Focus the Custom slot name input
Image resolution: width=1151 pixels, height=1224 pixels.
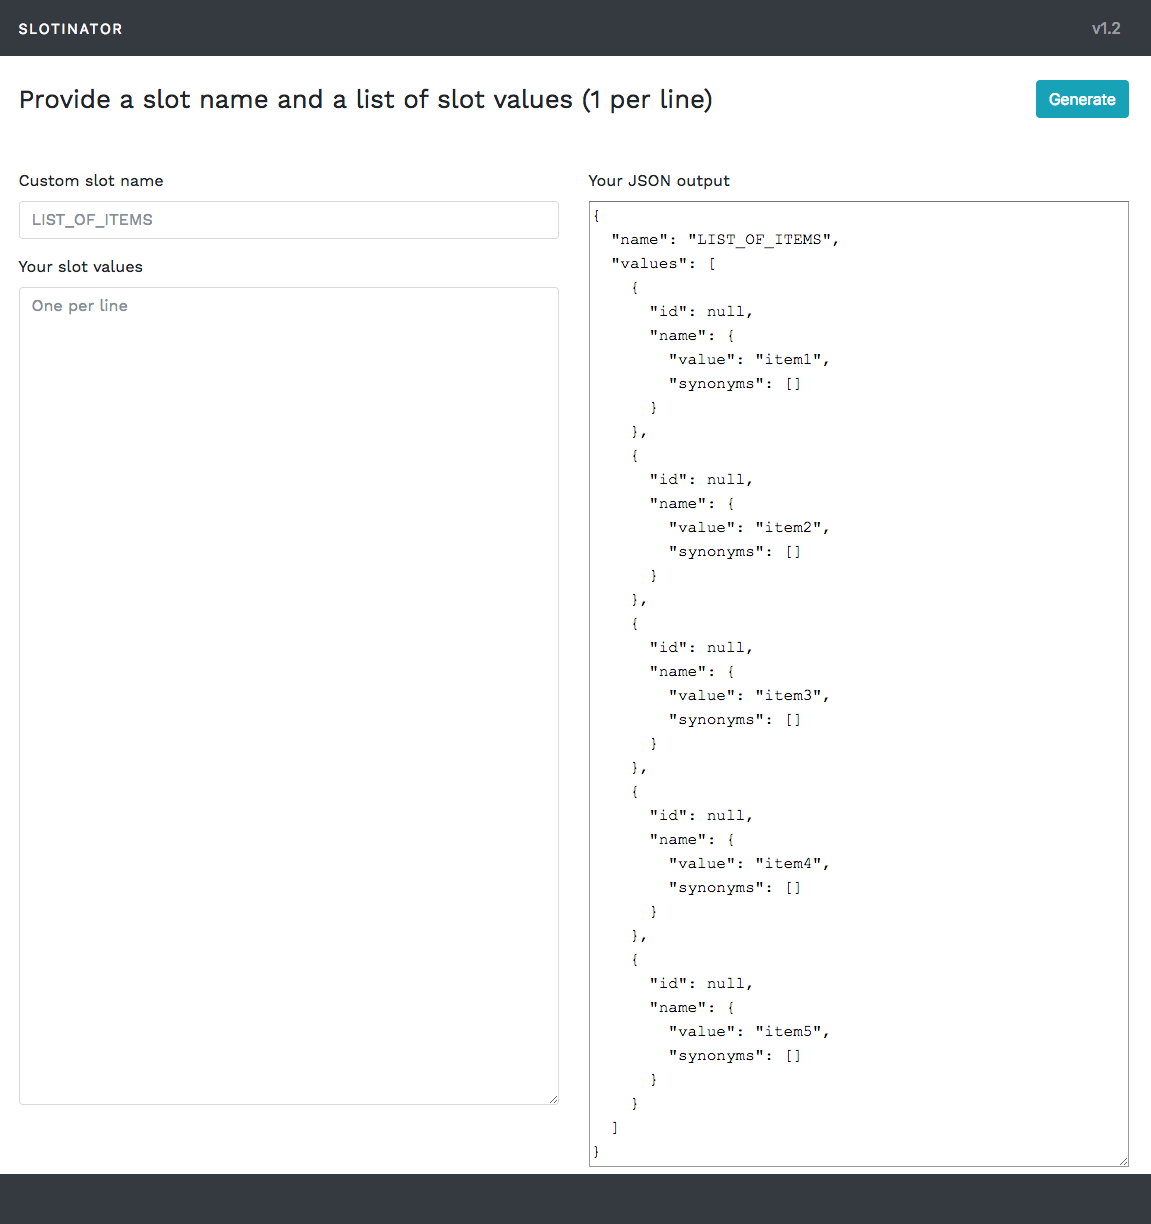pyautogui.click(x=288, y=220)
